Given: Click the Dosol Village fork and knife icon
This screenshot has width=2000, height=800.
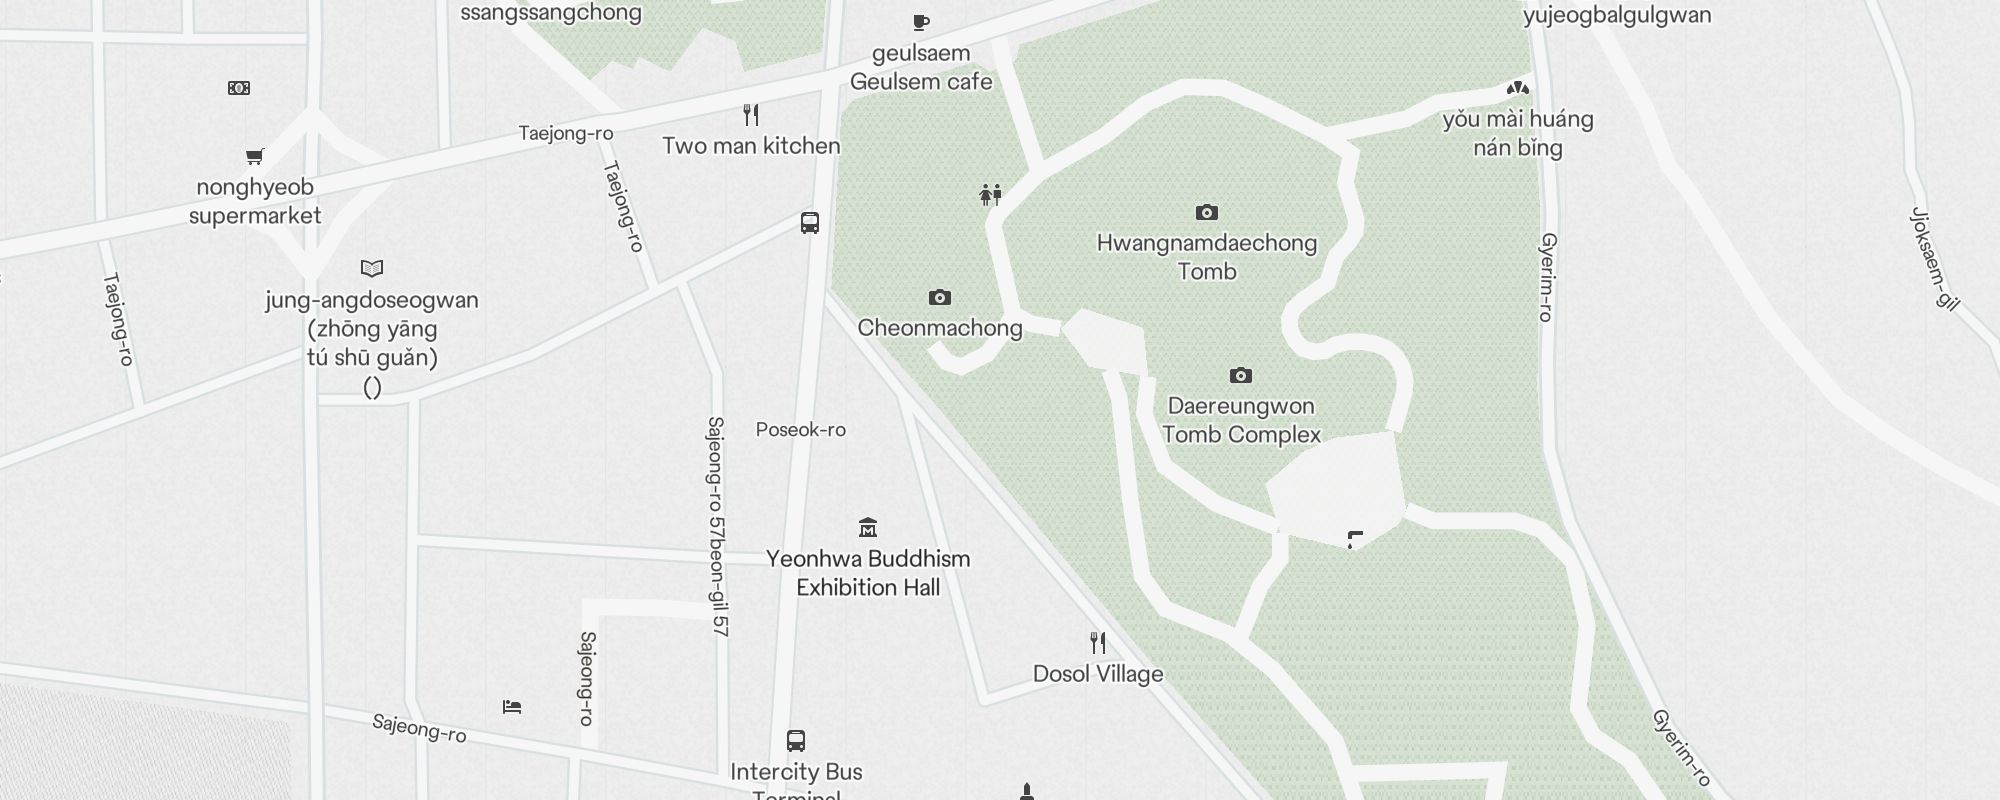Looking at the screenshot, I should click(x=1098, y=642).
